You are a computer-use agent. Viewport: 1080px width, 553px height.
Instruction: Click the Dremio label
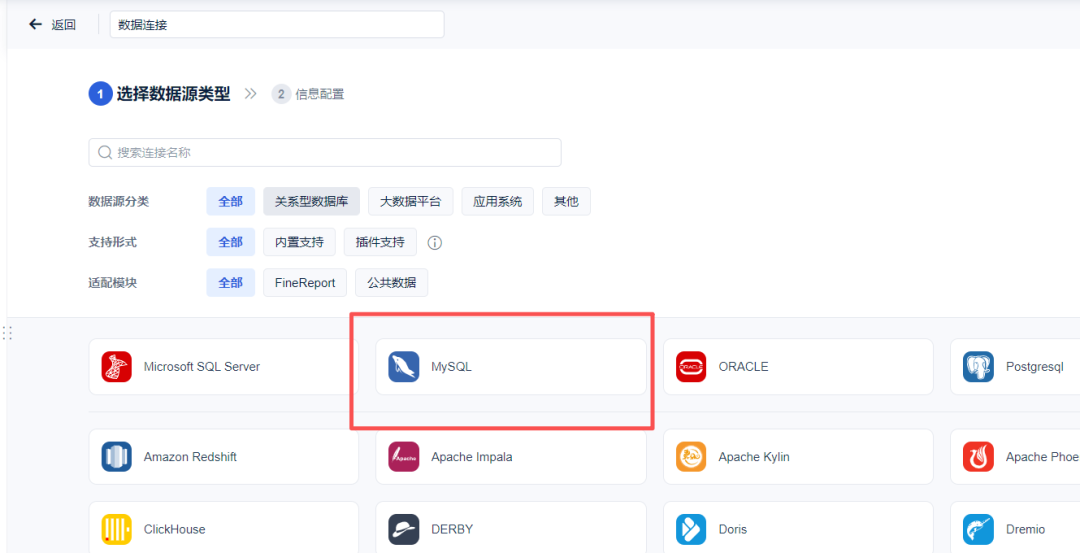pos(1026,530)
